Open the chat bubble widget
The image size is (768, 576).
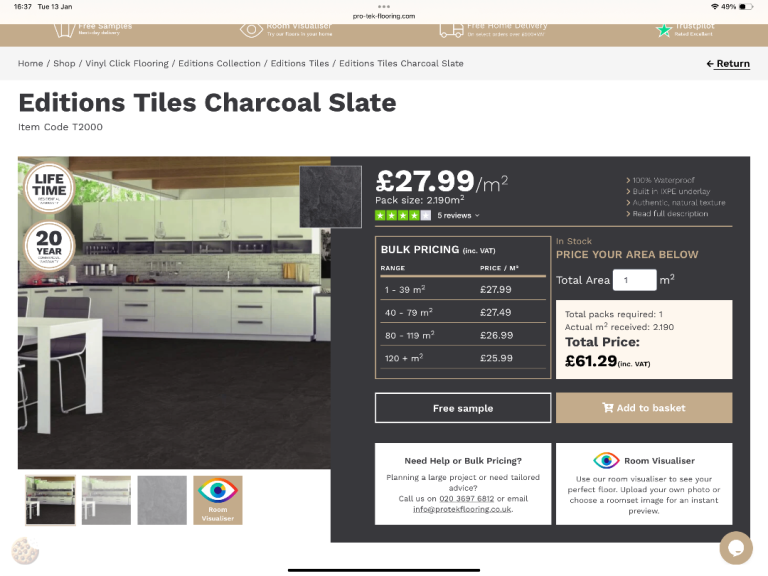click(x=736, y=548)
